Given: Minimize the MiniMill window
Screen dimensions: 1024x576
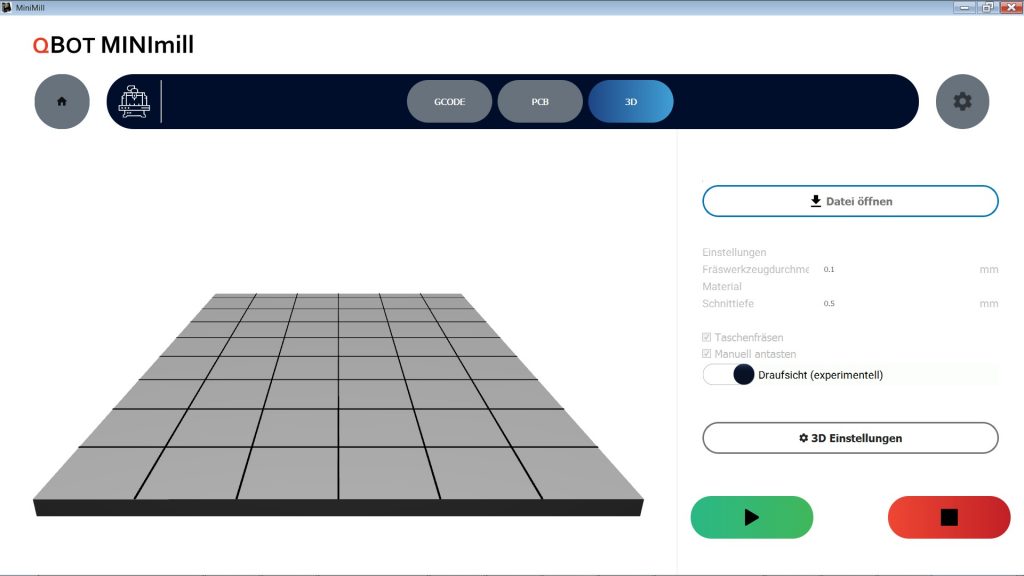Looking at the screenshot, I should [x=965, y=7].
